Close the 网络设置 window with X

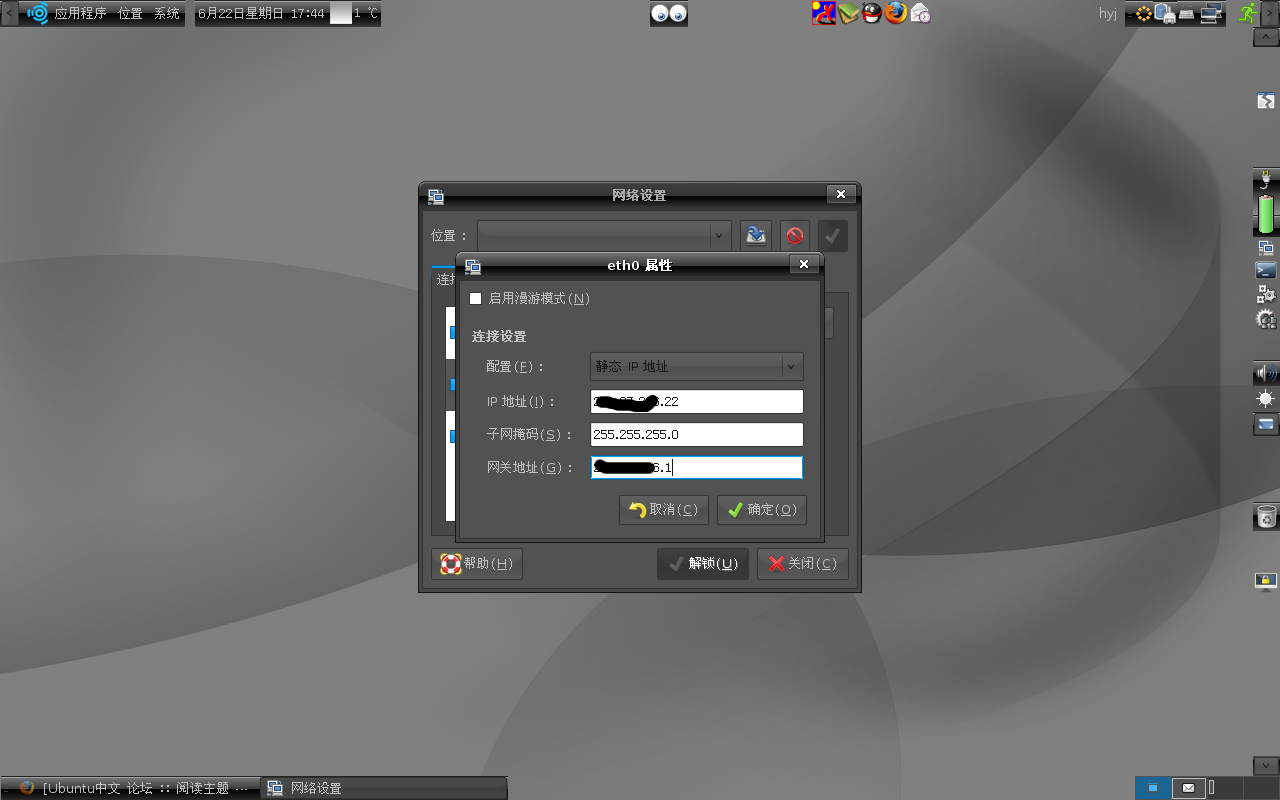(841, 194)
